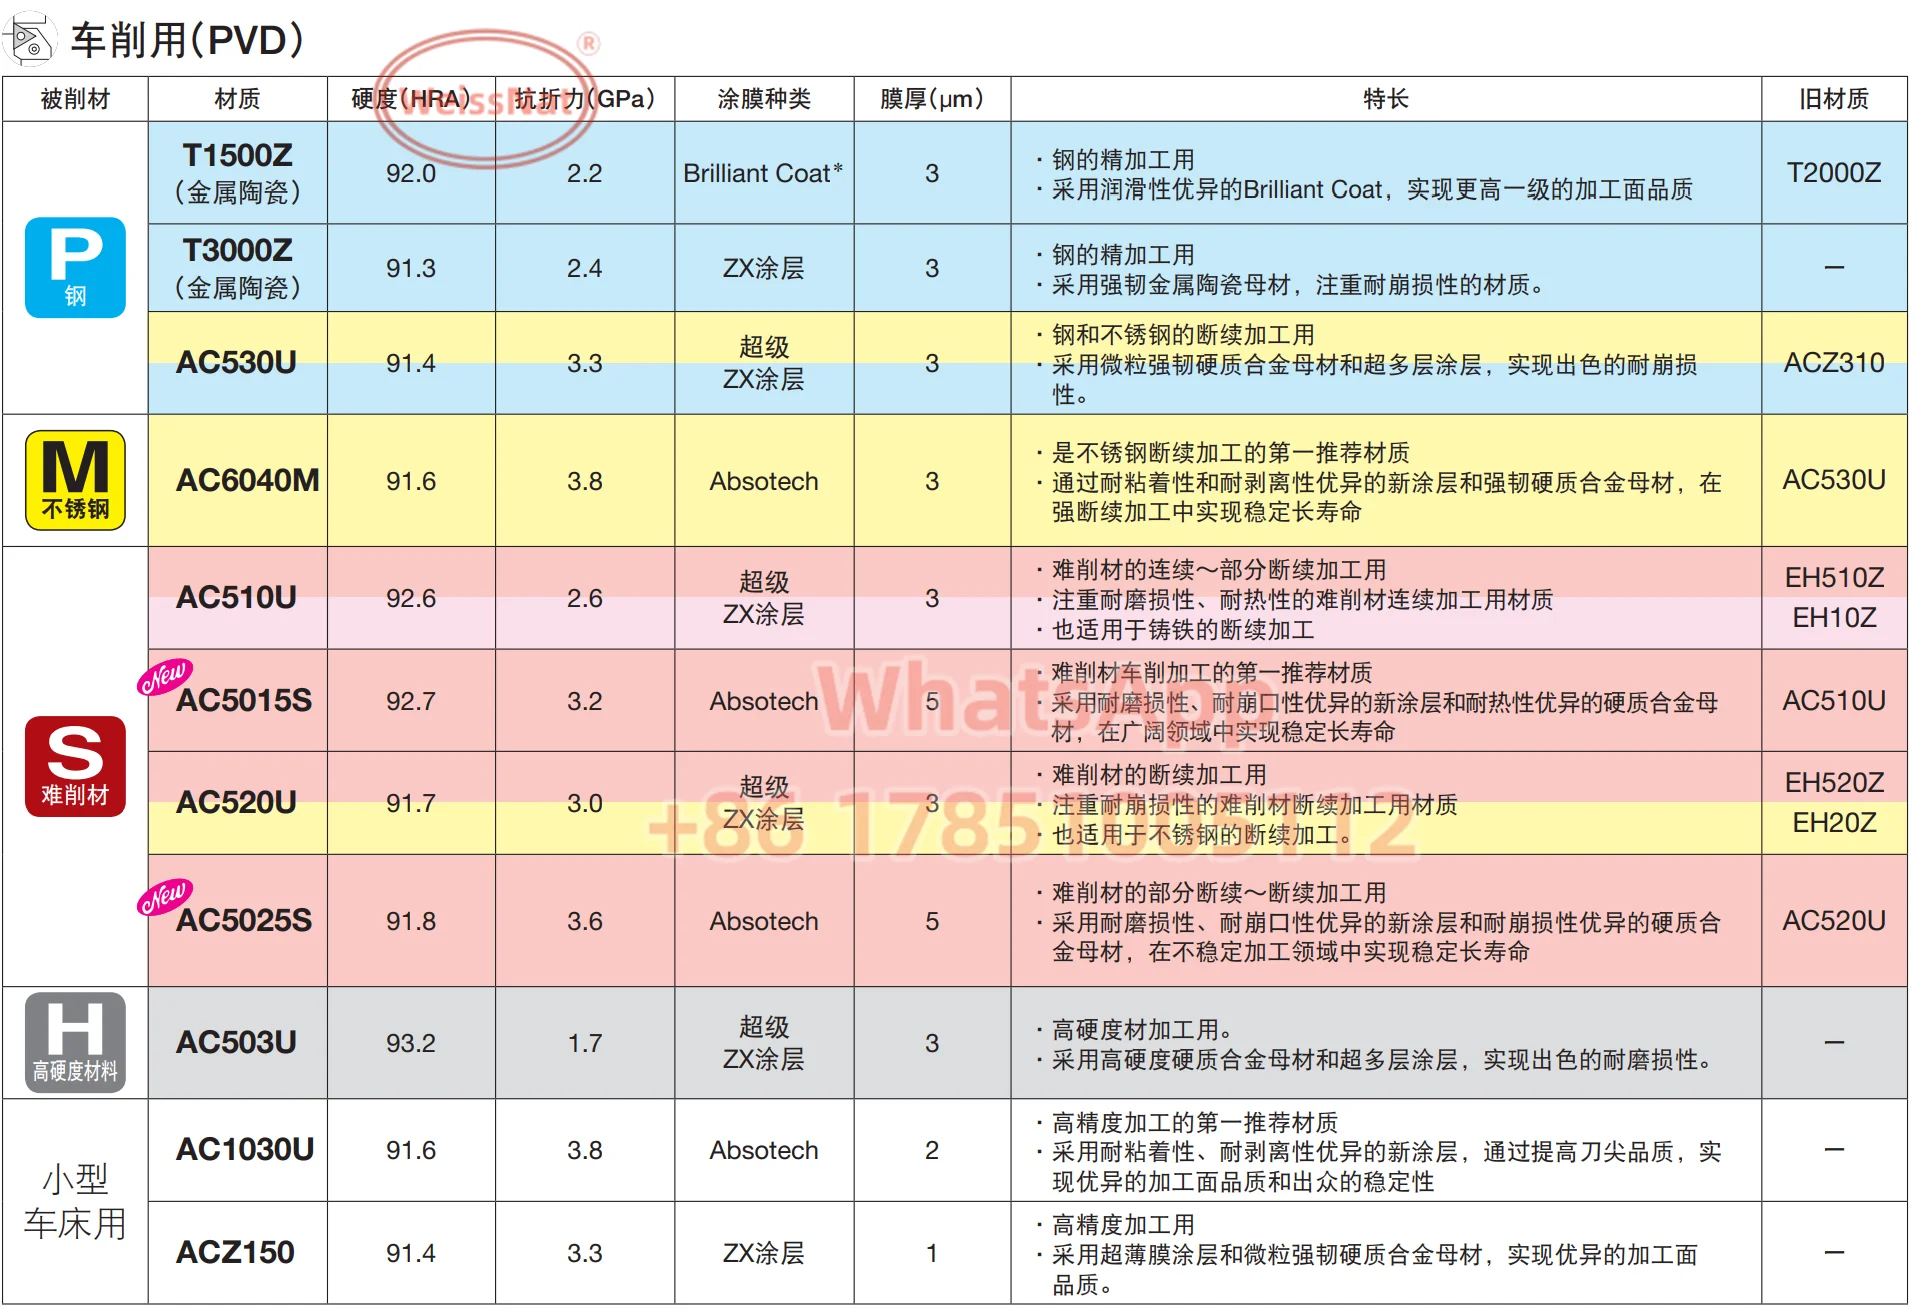The image size is (1921, 1314).
Task: Click old grade EH520Z
Action: coord(1834,782)
